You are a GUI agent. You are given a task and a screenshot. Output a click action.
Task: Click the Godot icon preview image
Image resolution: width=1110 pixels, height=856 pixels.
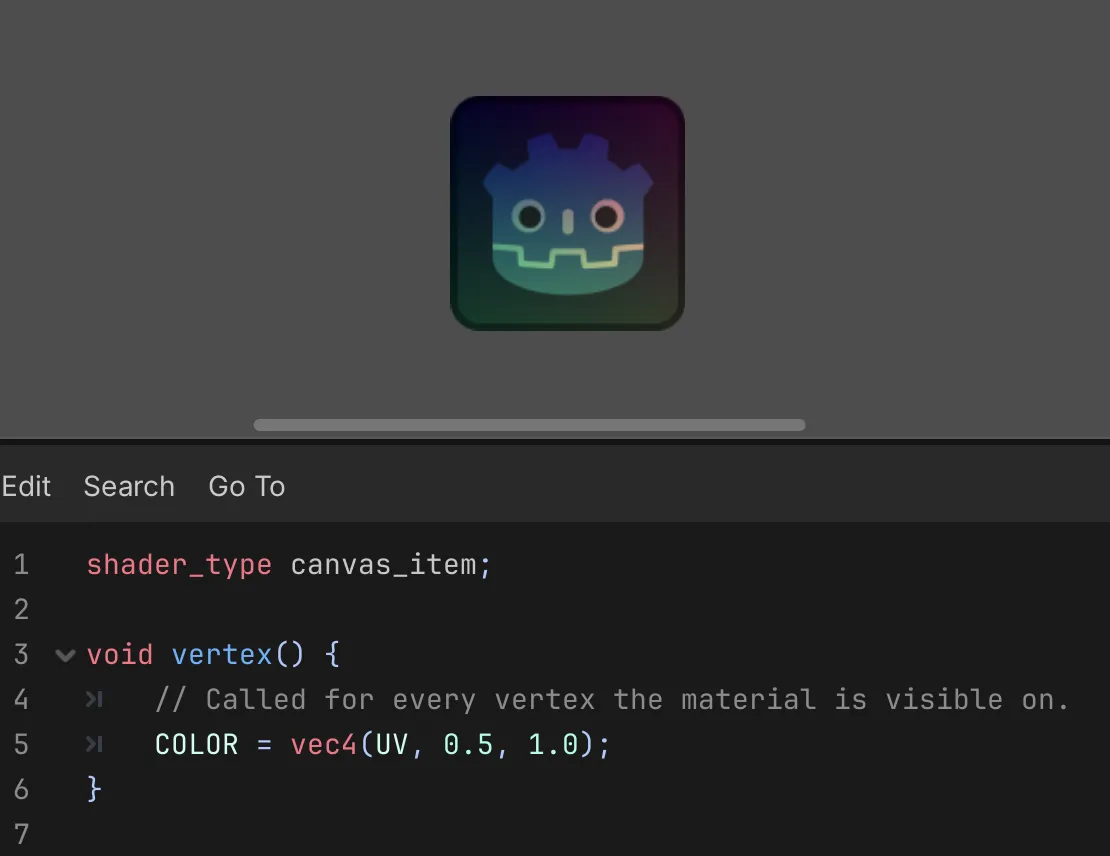coord(567,213)
